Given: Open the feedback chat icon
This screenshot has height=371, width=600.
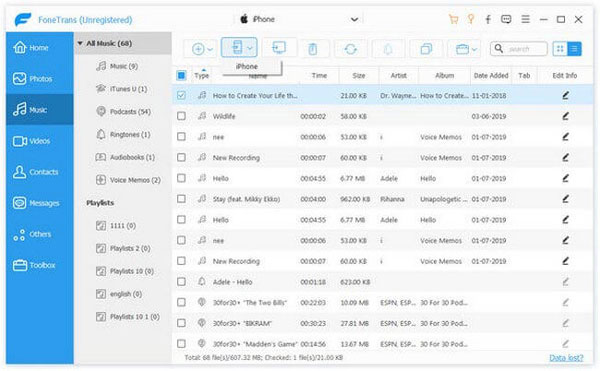Looking at the screenshot, I should [x=506, y=19].
